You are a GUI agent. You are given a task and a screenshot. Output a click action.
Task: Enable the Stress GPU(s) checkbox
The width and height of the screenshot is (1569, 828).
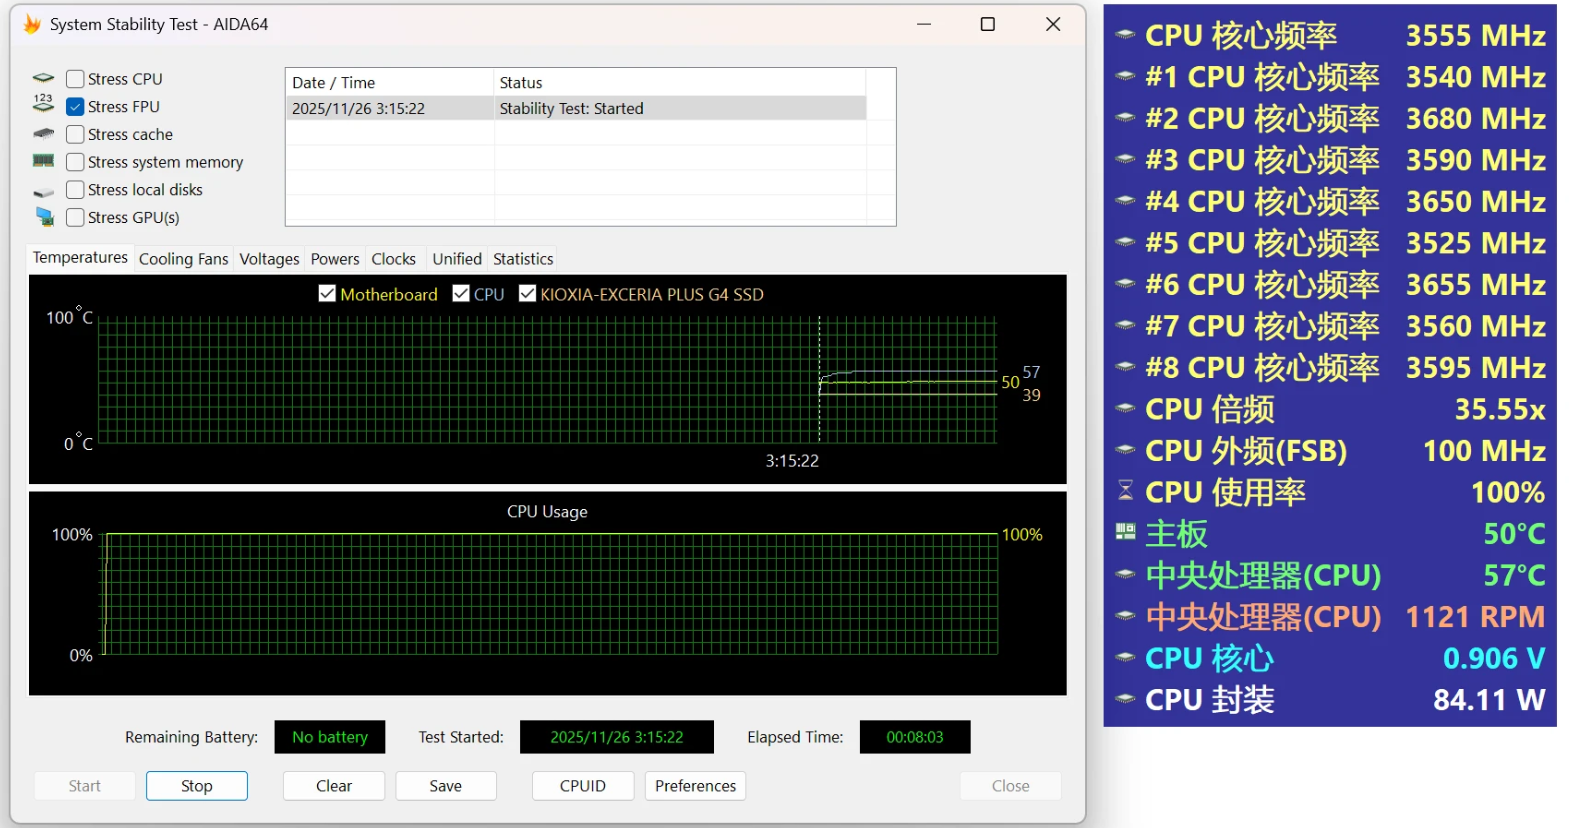tap(75, 217)
